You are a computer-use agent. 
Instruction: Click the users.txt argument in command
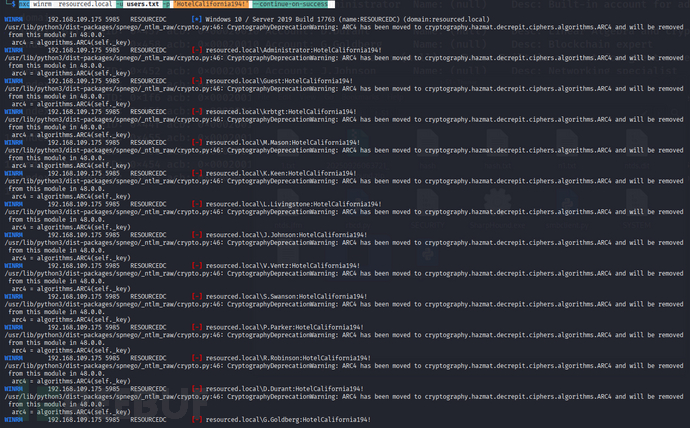(144, 6)
